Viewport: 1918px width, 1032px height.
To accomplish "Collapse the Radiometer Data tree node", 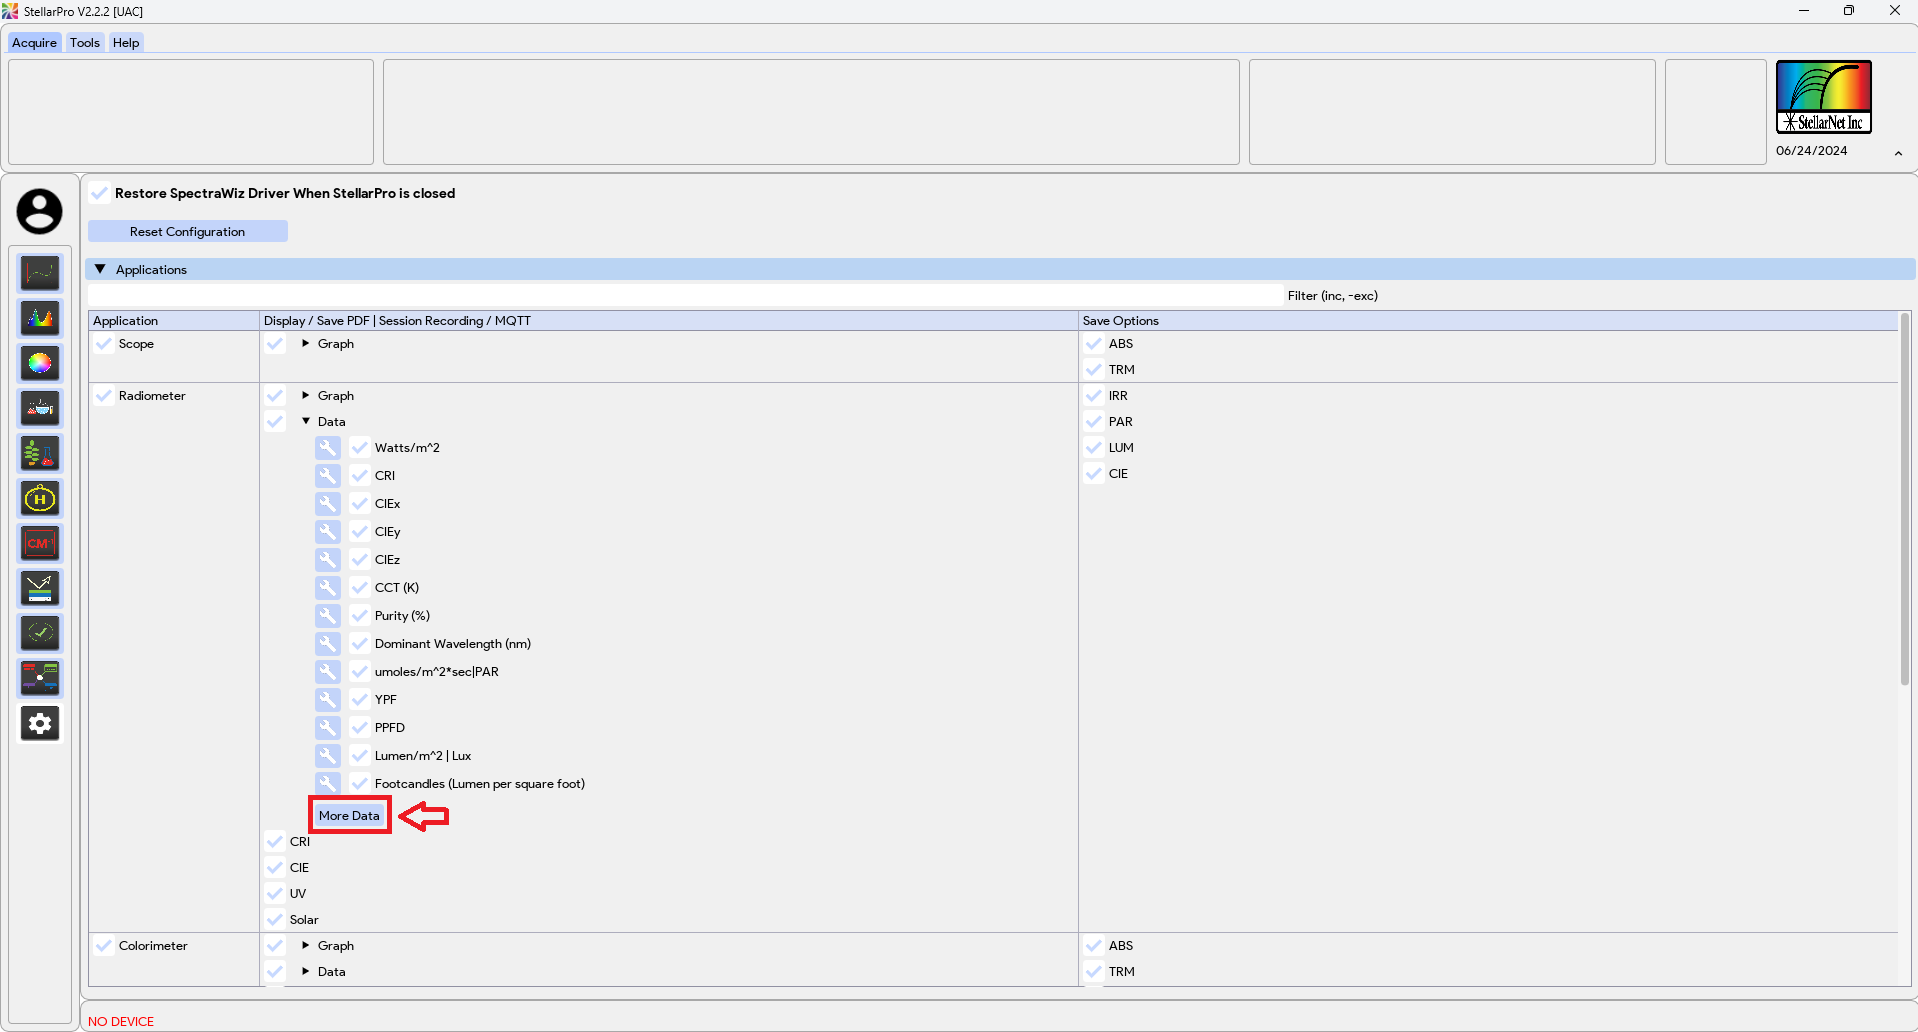I will pyautogui.click(x=306, y=421).
